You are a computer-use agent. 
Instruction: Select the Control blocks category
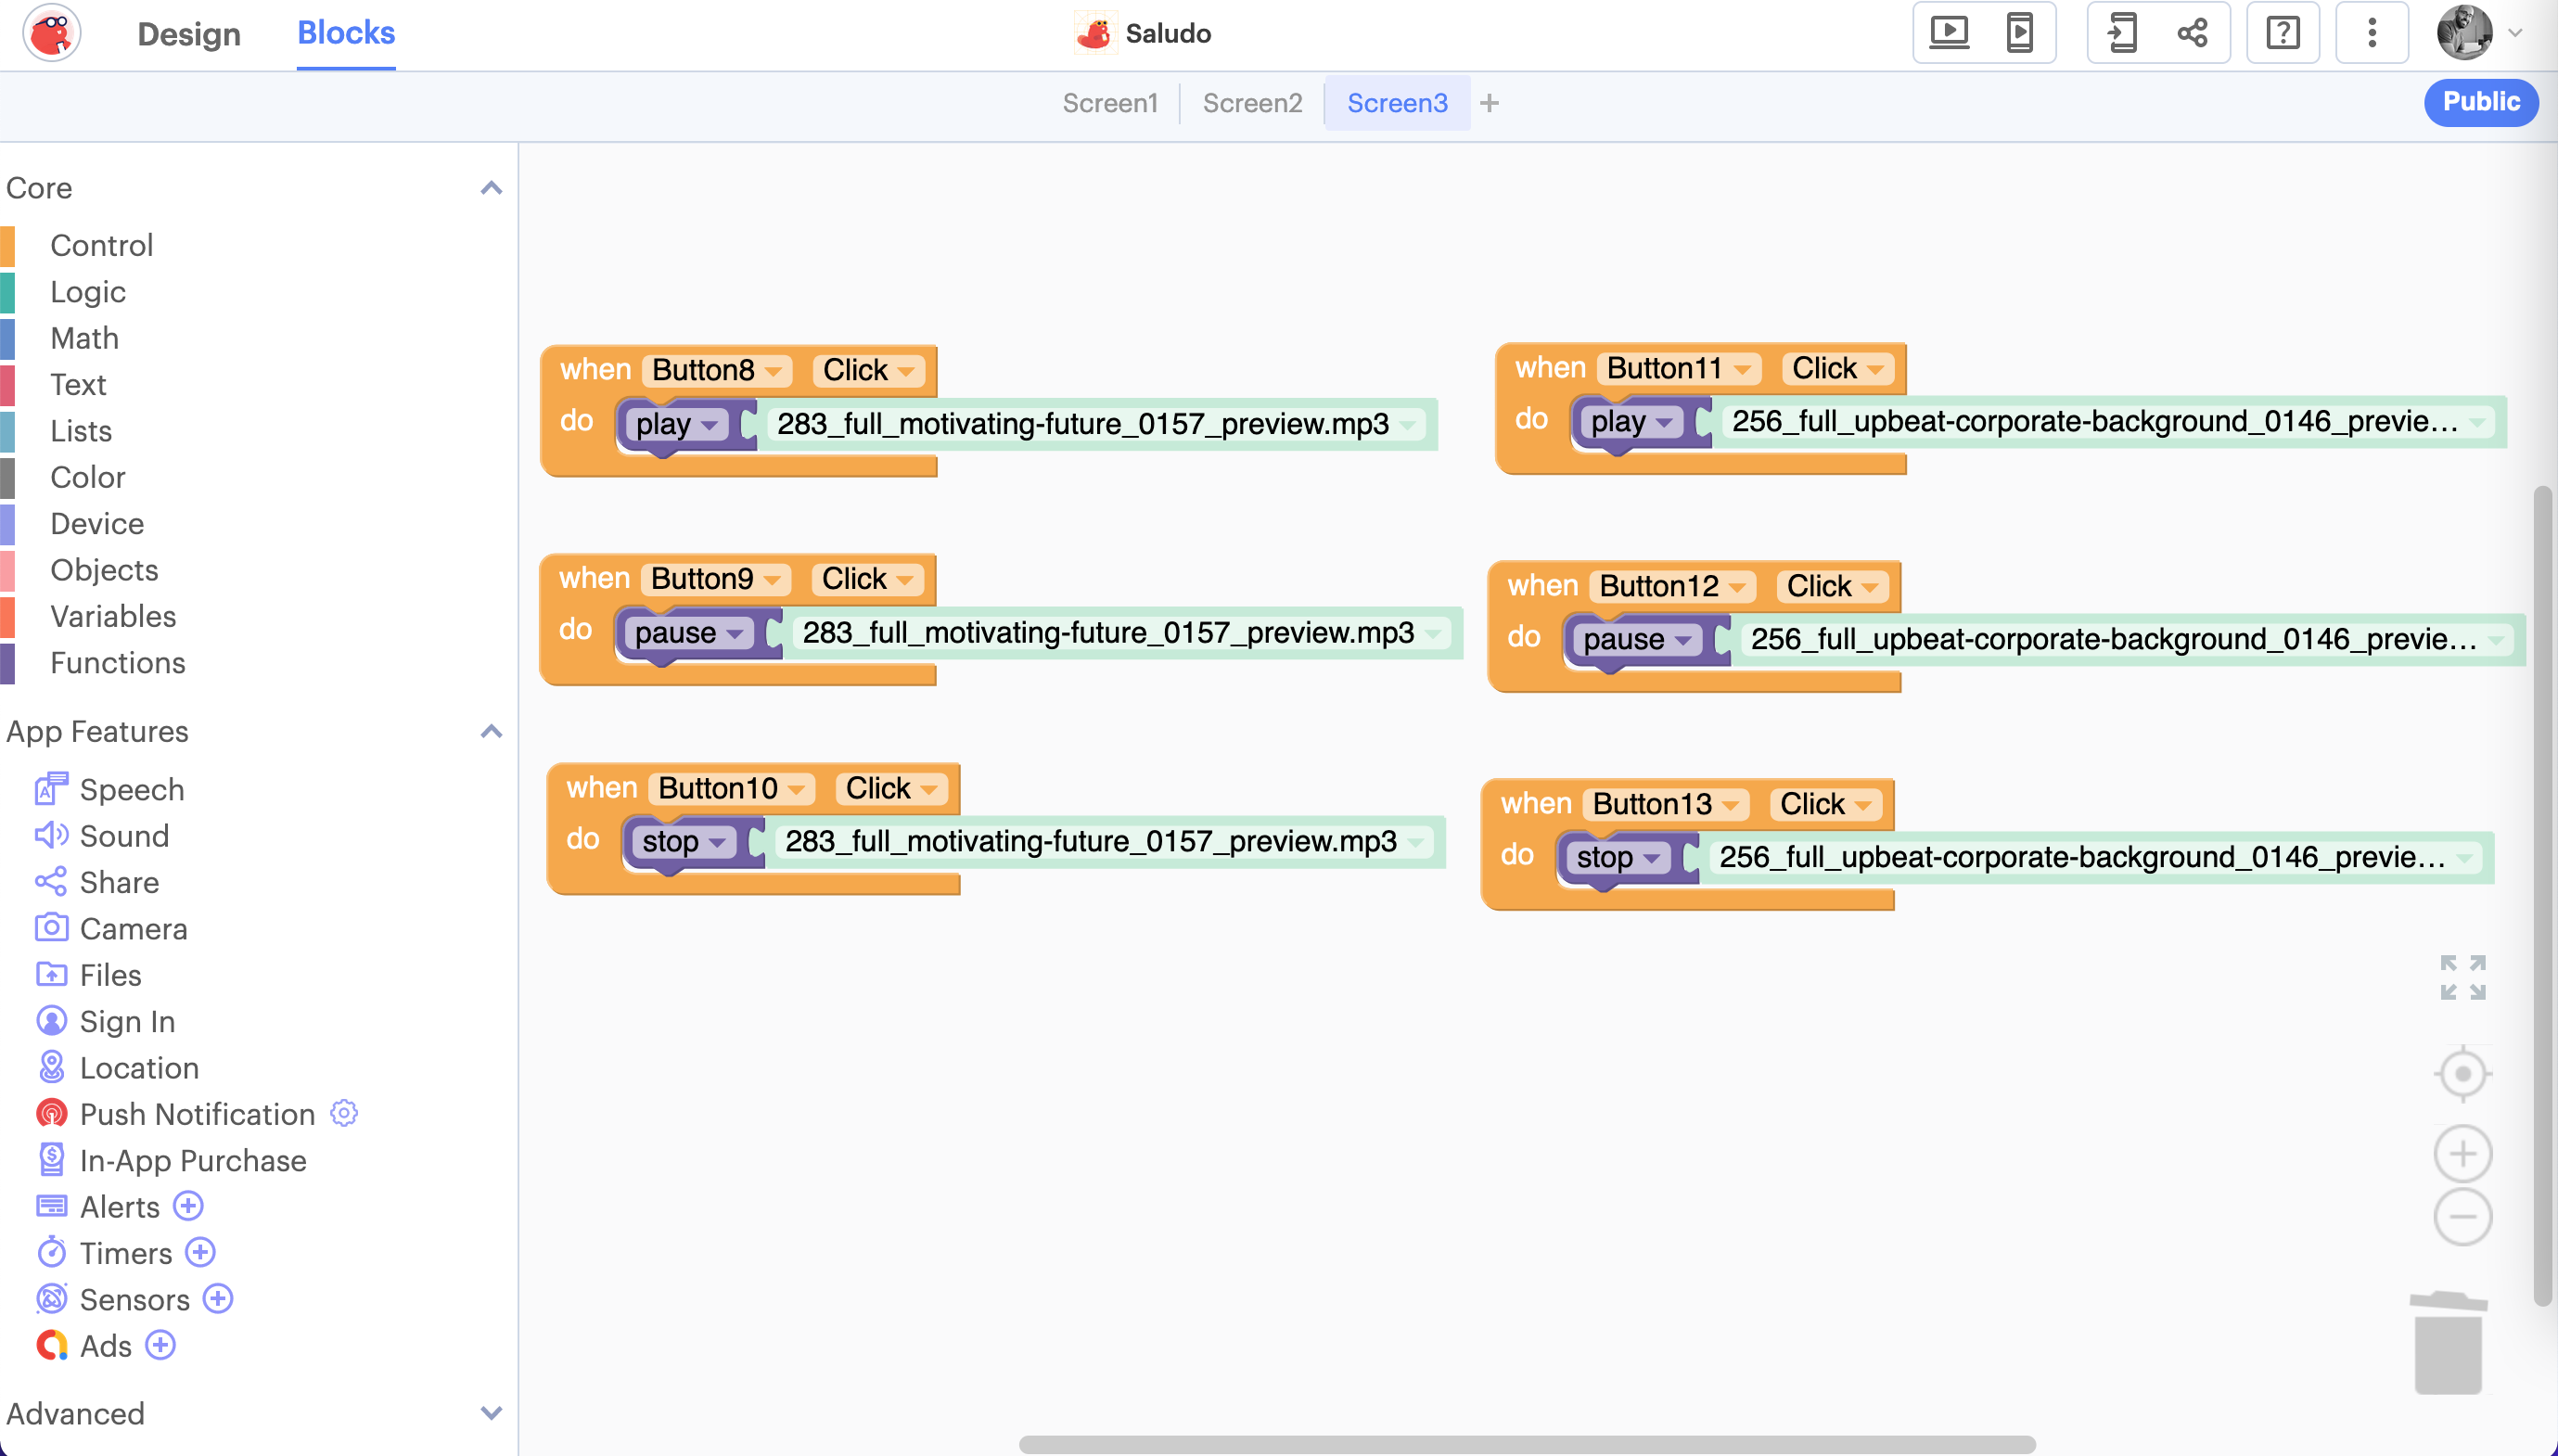point(101,245)
